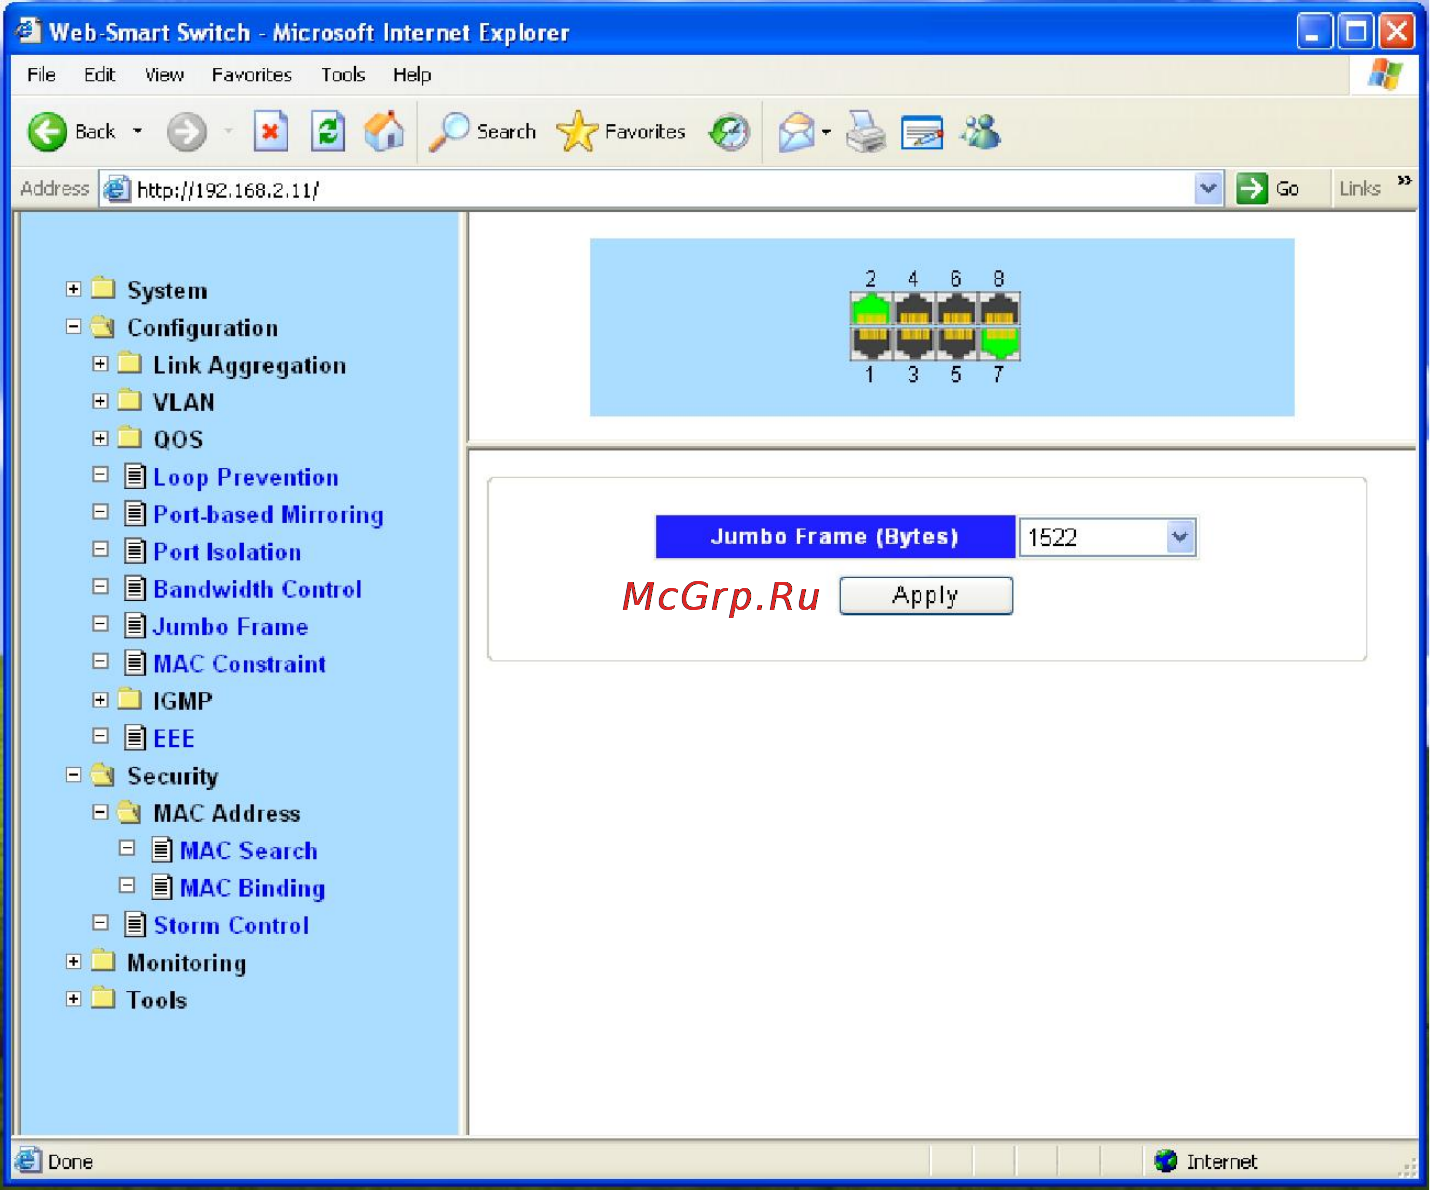Click the Links toolbar label
Screen dimensions: 1430x1190
[1359, 188]
